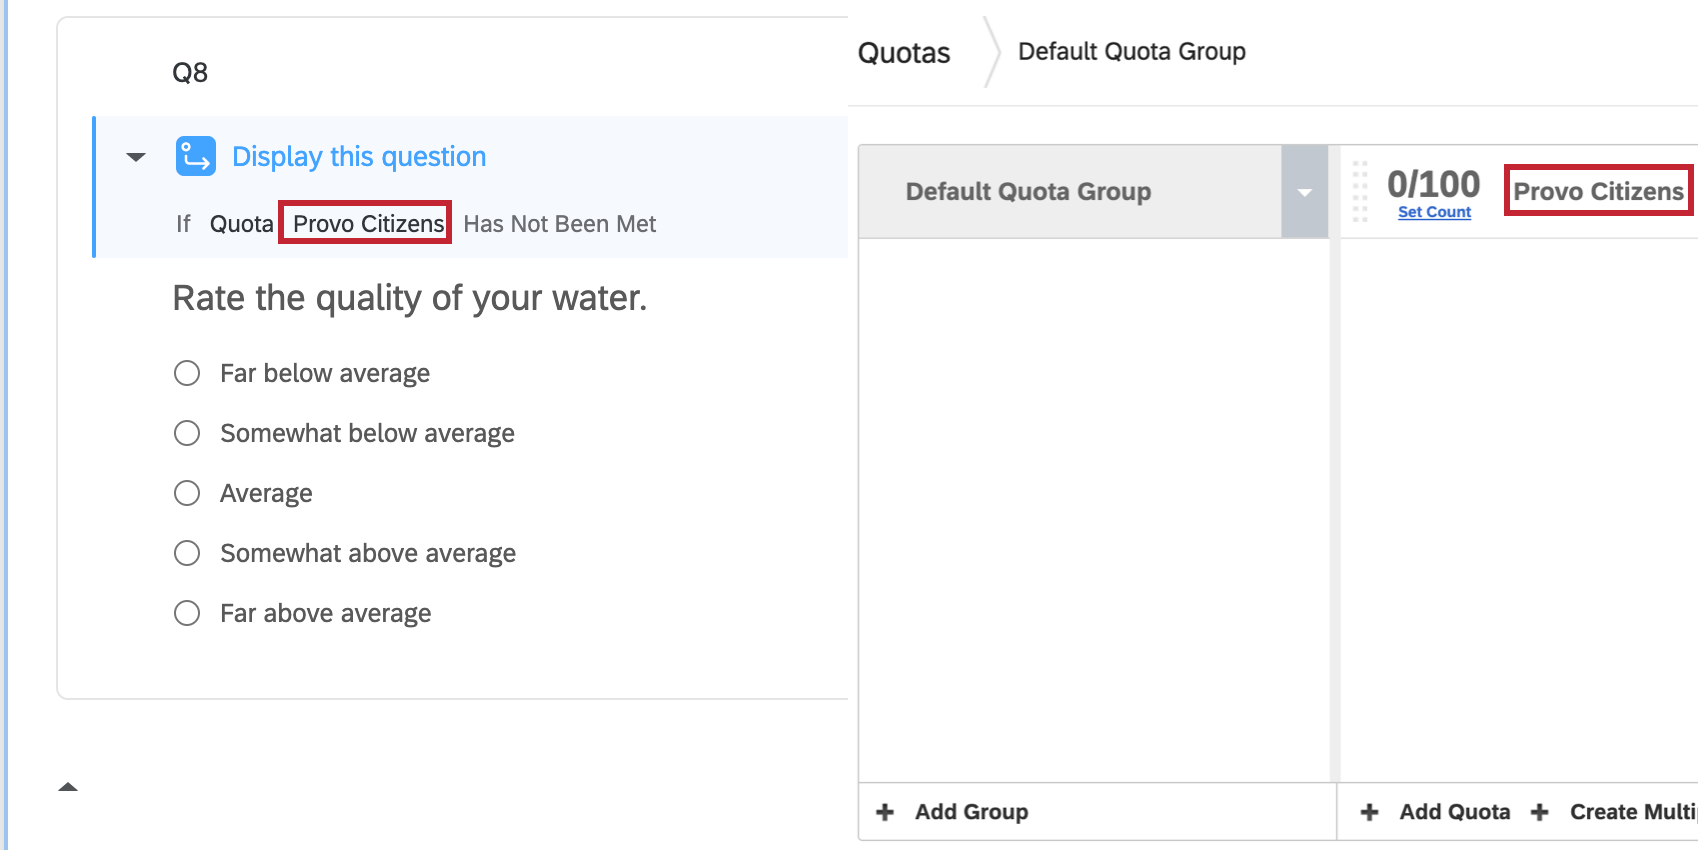This screenshot has width=1700, height=850.
Task: Open the Default Quota Group dropdown arrow
Action: pos(1304,192)
